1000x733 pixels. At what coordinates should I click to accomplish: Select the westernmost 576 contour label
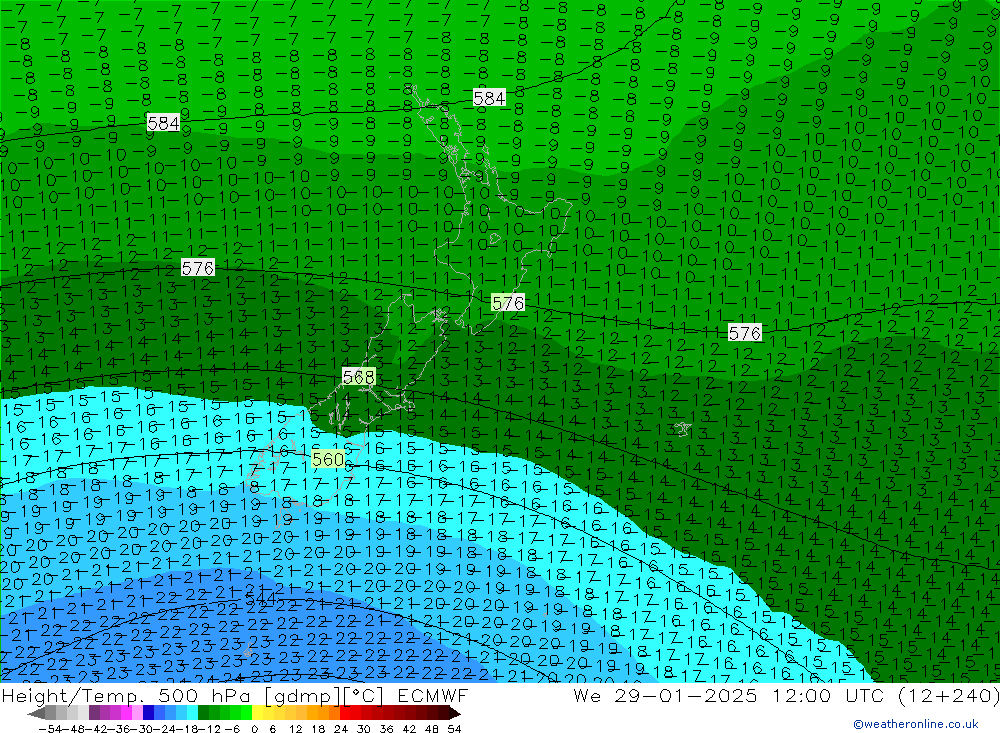coord(198,268)
